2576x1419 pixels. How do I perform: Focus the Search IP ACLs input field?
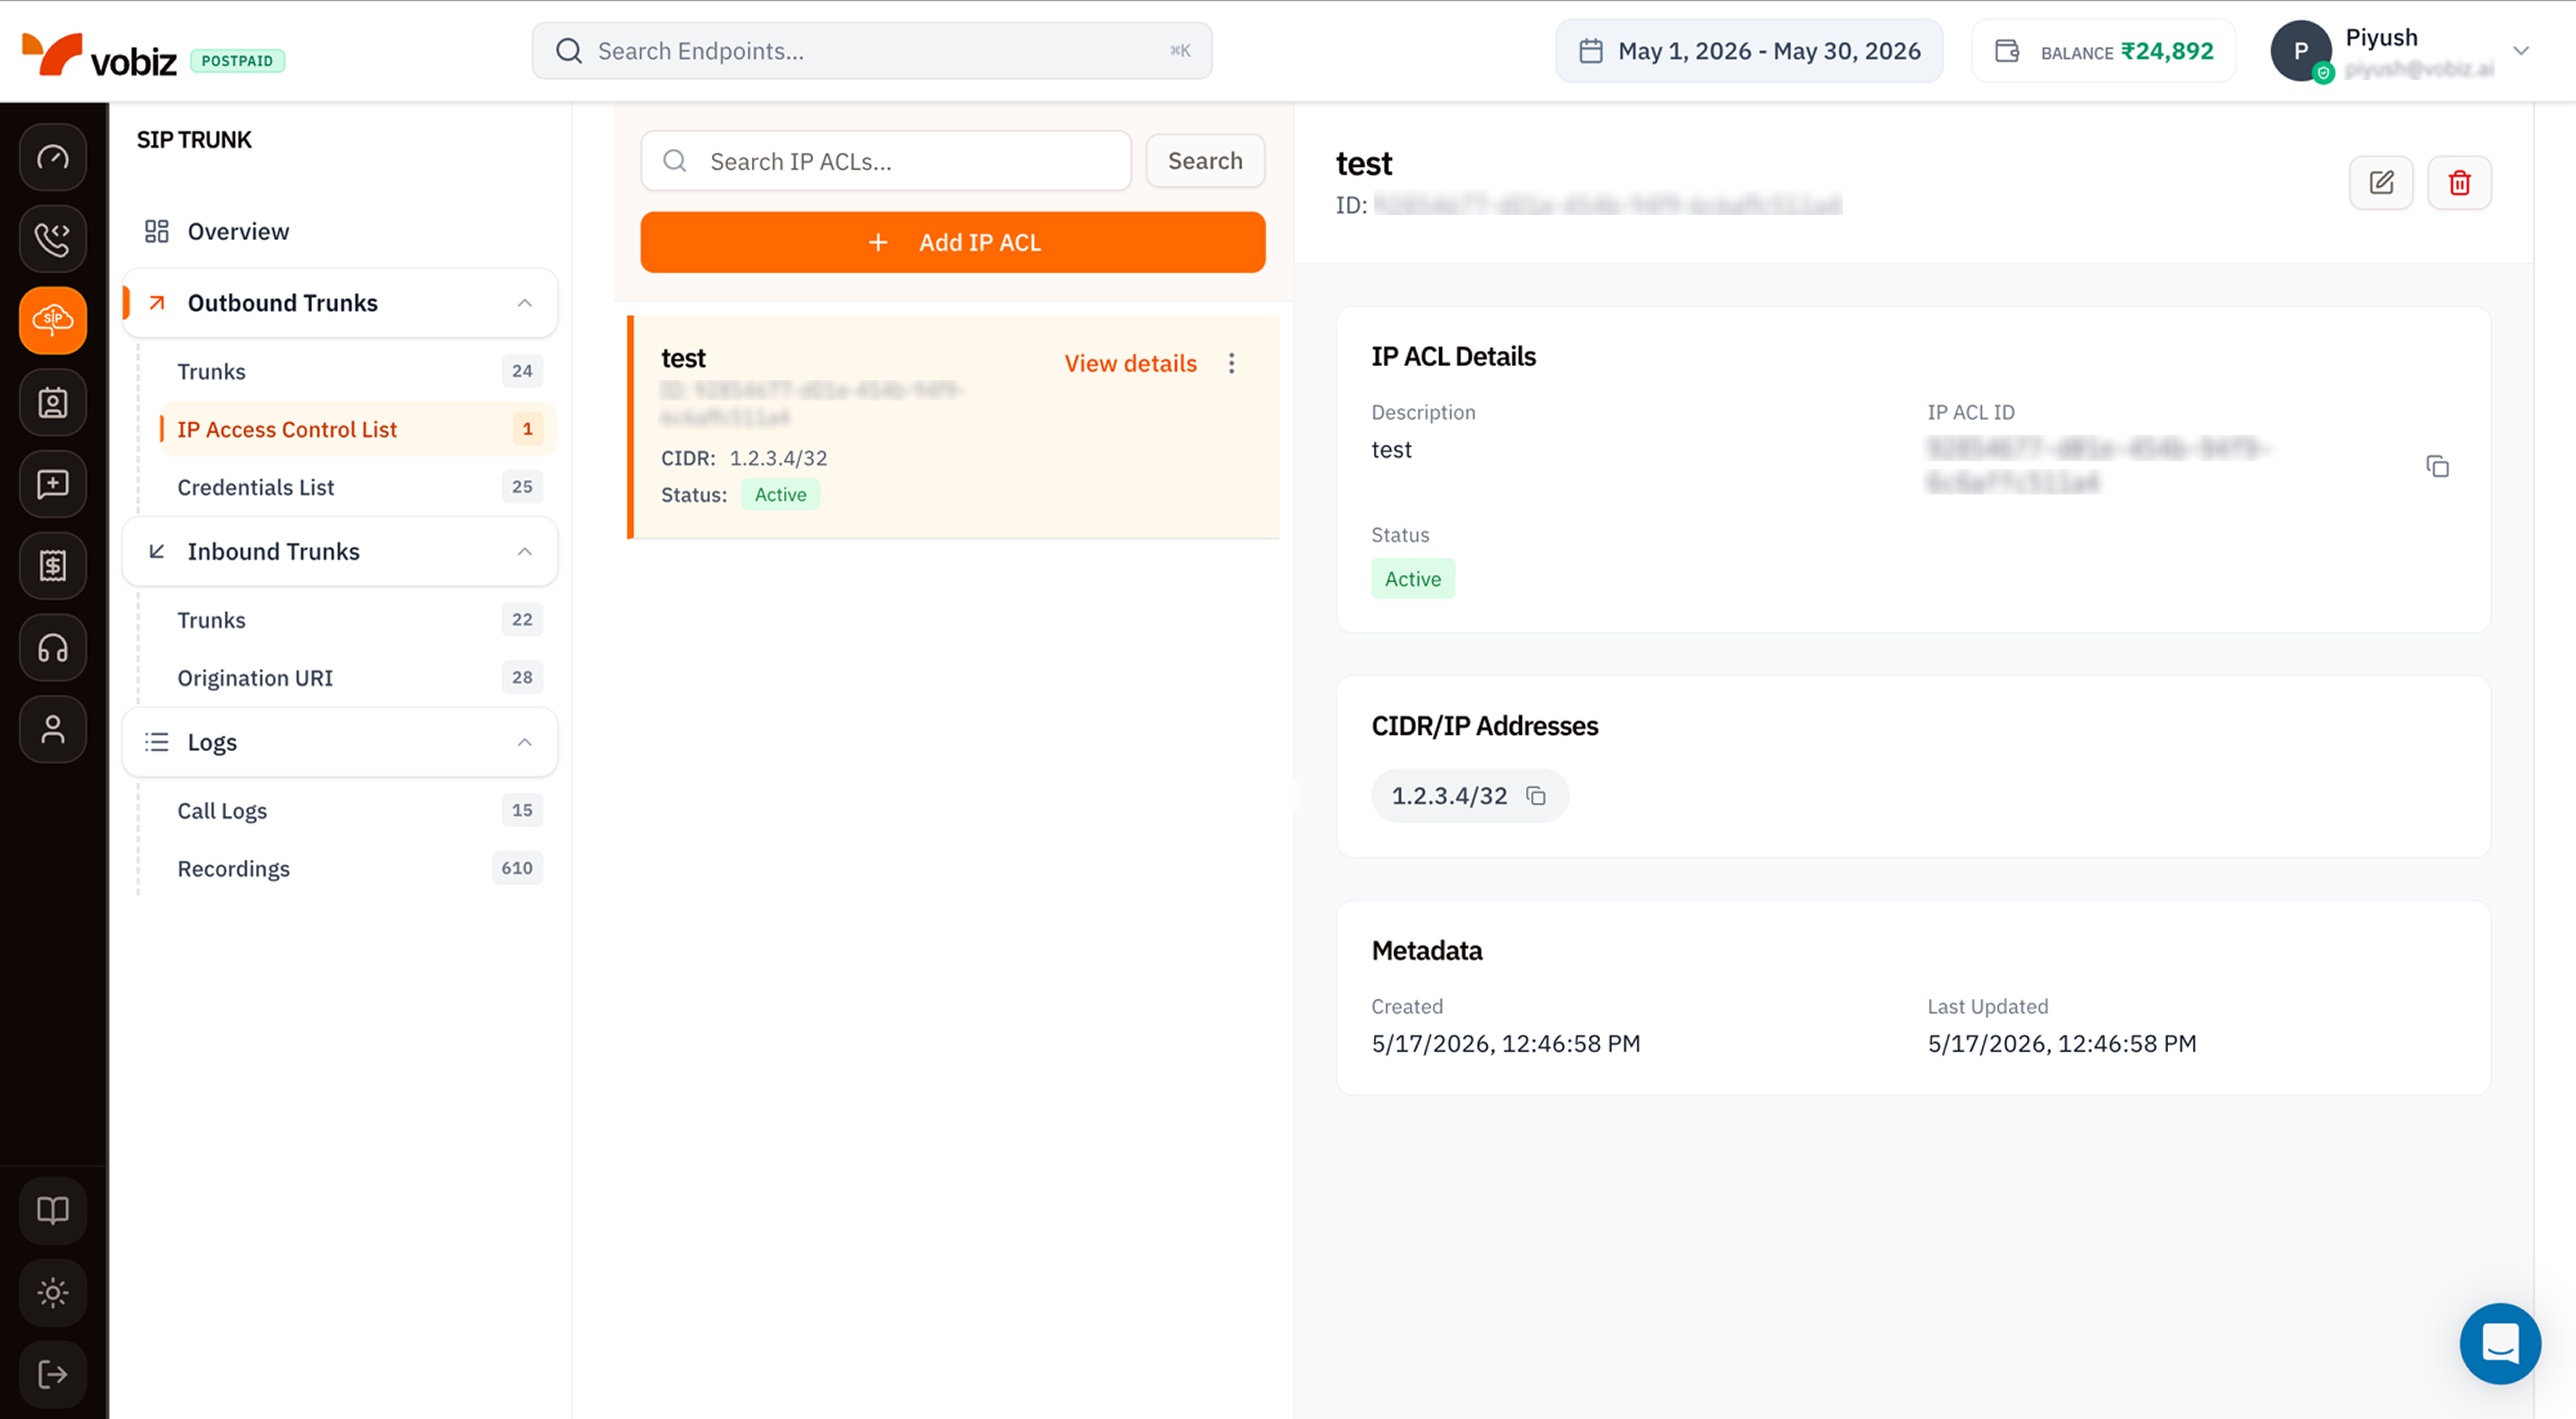click(x=886, y=161)
